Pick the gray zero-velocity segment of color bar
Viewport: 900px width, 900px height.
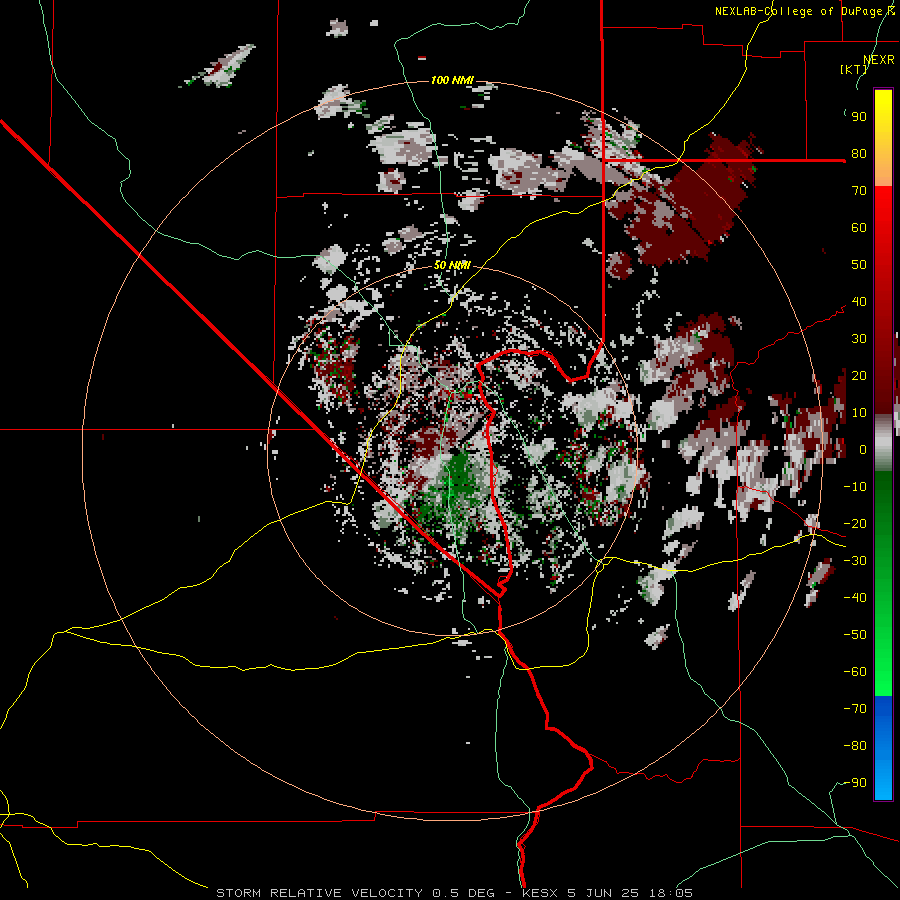tap(883, 443)
